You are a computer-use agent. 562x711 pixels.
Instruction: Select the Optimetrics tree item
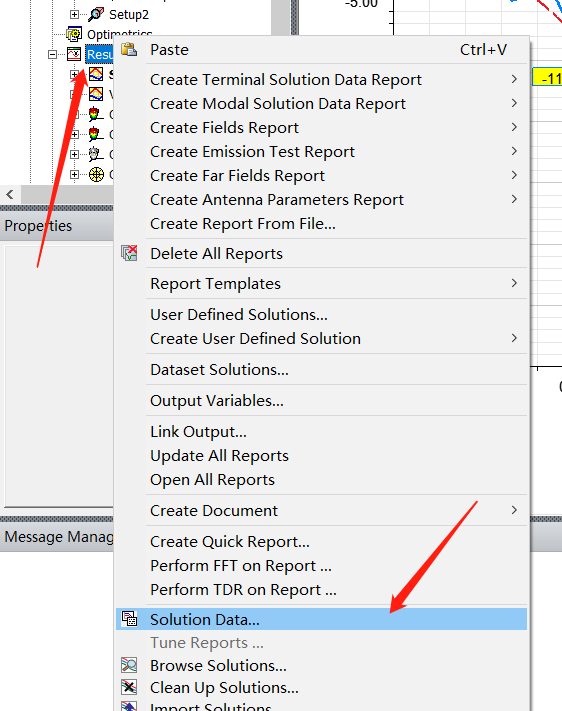pyautogui.click(x=119, y=34)
